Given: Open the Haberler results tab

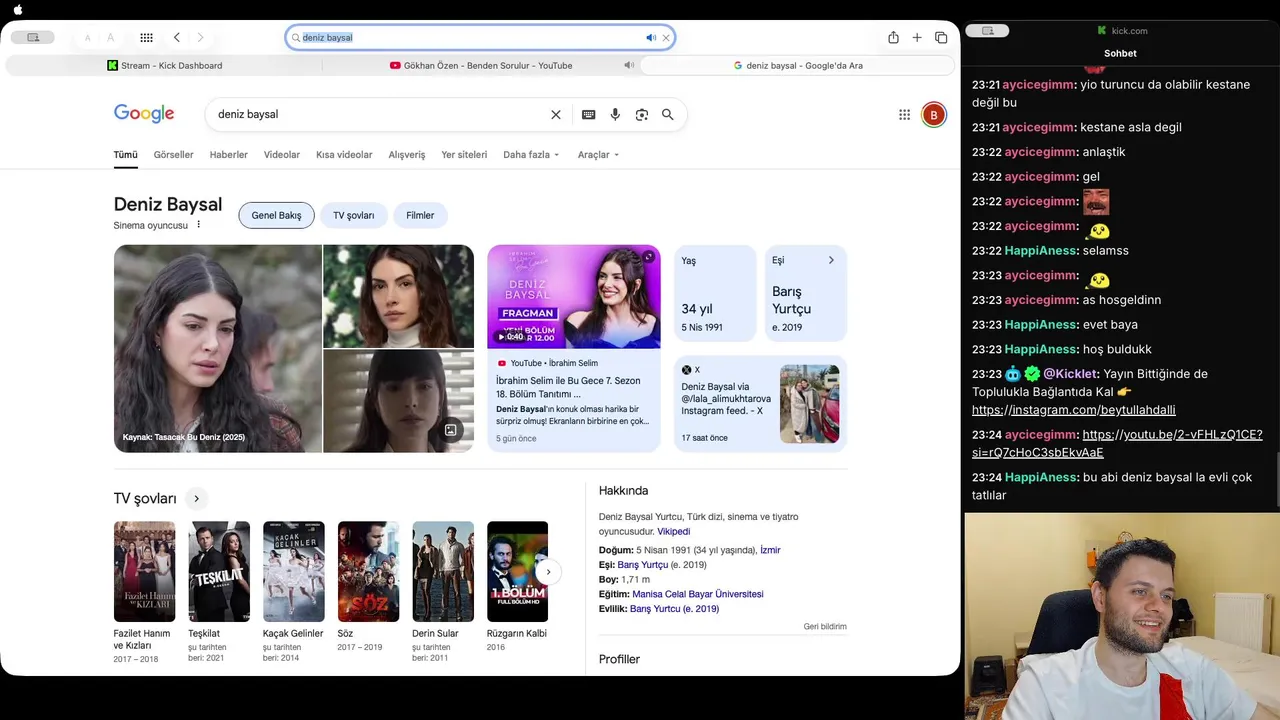Looking at the screenshot, I should point(228,155).
